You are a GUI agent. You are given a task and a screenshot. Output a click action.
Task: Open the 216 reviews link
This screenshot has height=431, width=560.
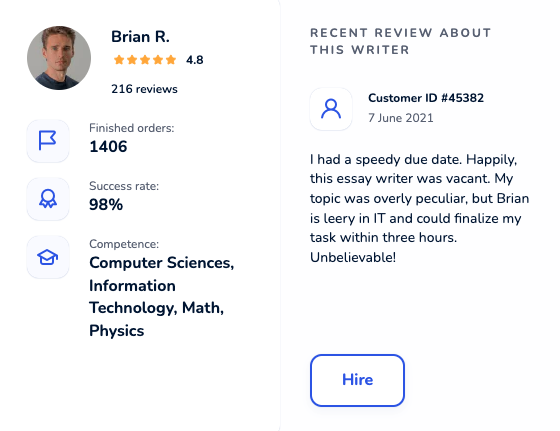144,89
